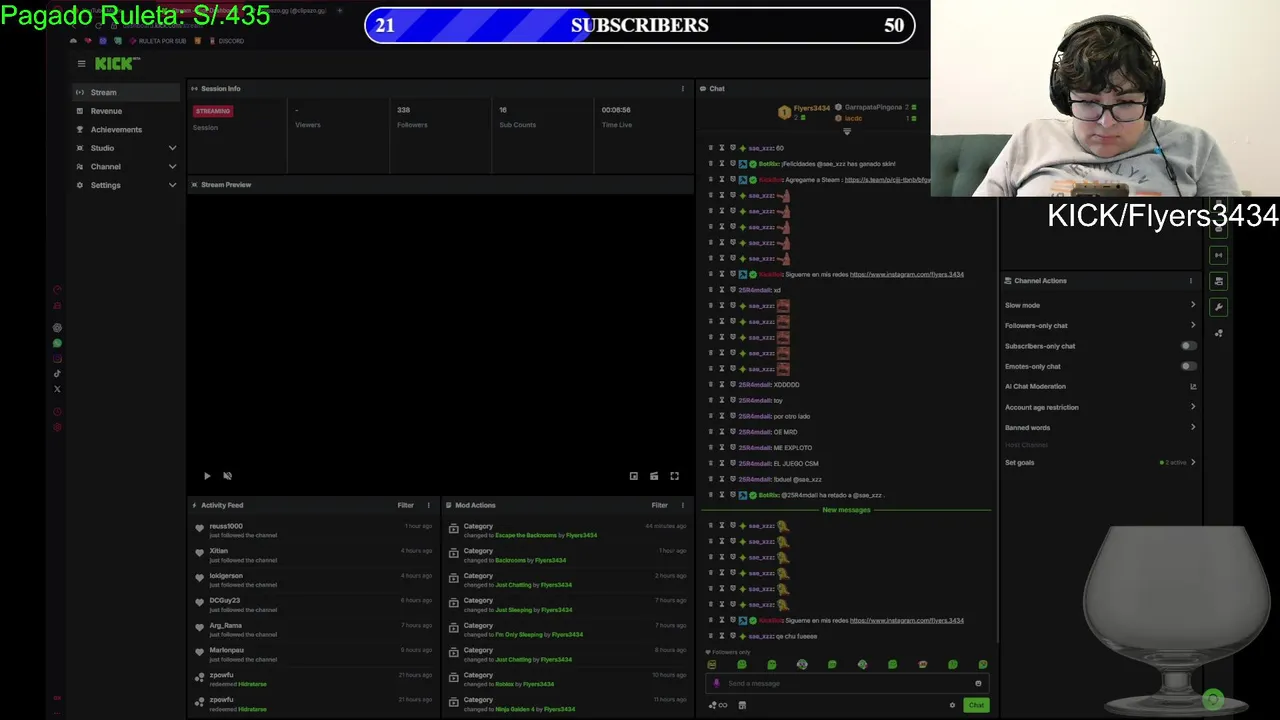The image size is (1280, 720).
Task: Play the stream preview
Action: tap(207, 476)
